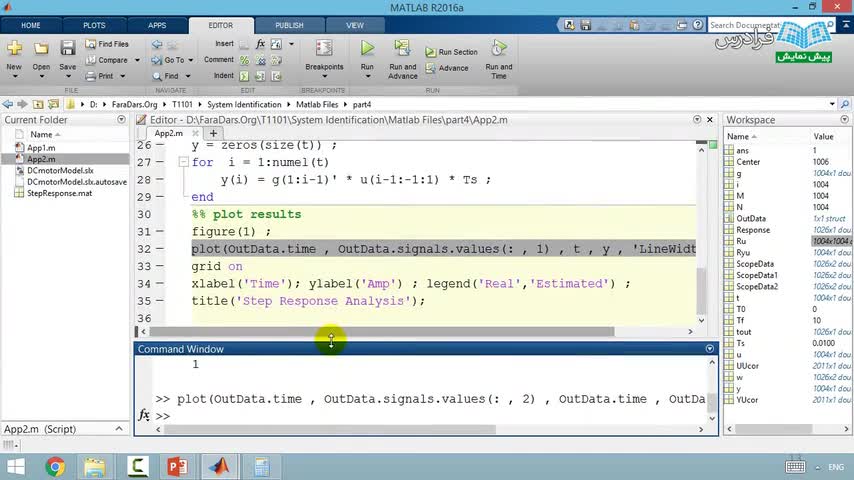Click the editor horizontal scrollbar
The height and width of the screenshot is (480, 854).
click(381, 331)
